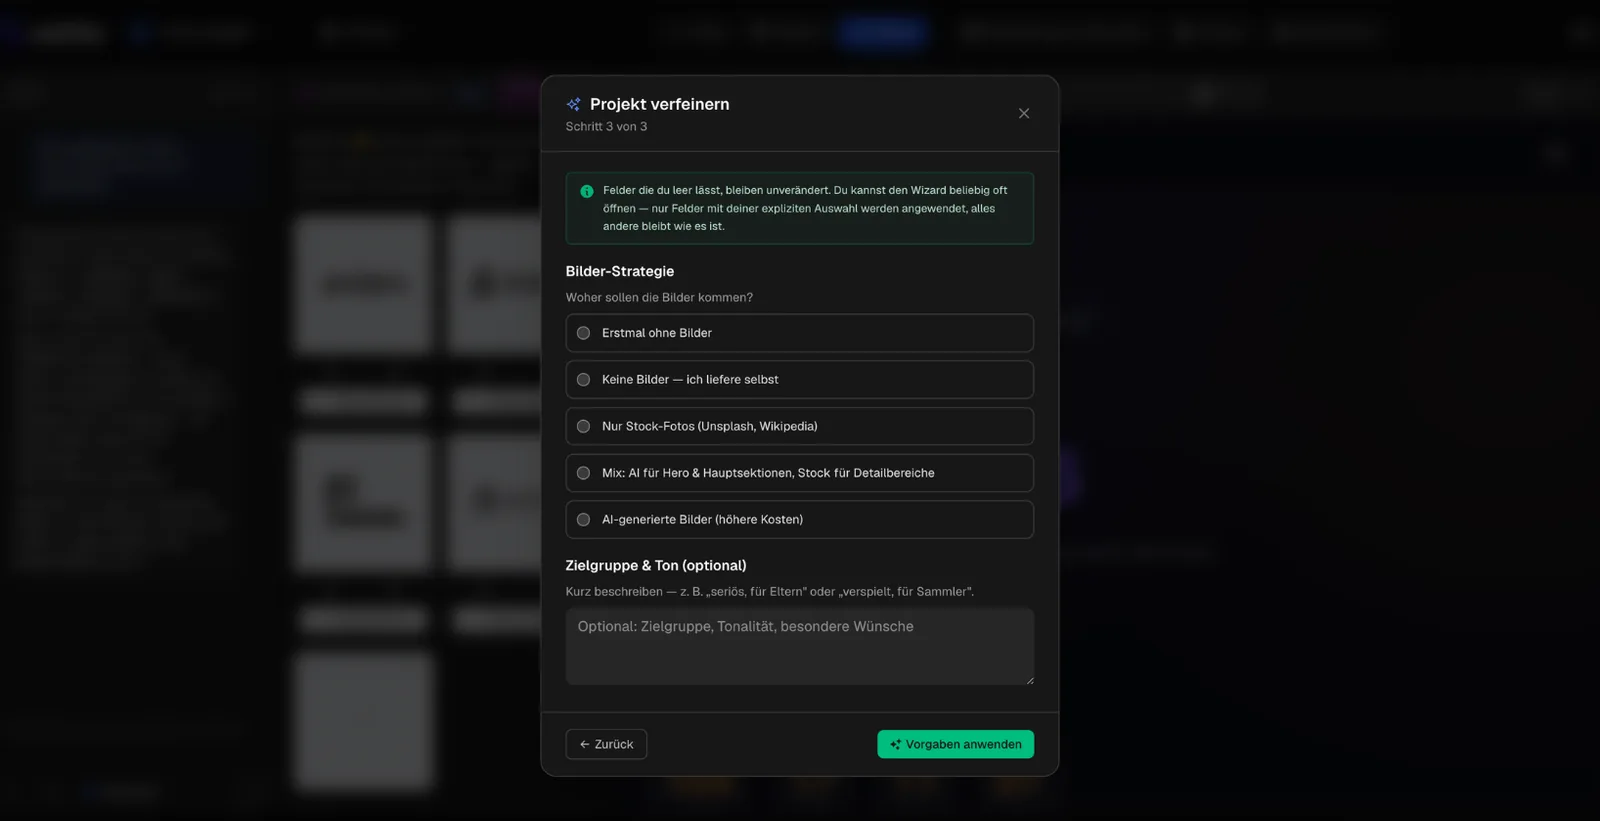Click the Projekt verfeinern dialog title
Viewport: 1600px width, 821px height.
point(659,104)
